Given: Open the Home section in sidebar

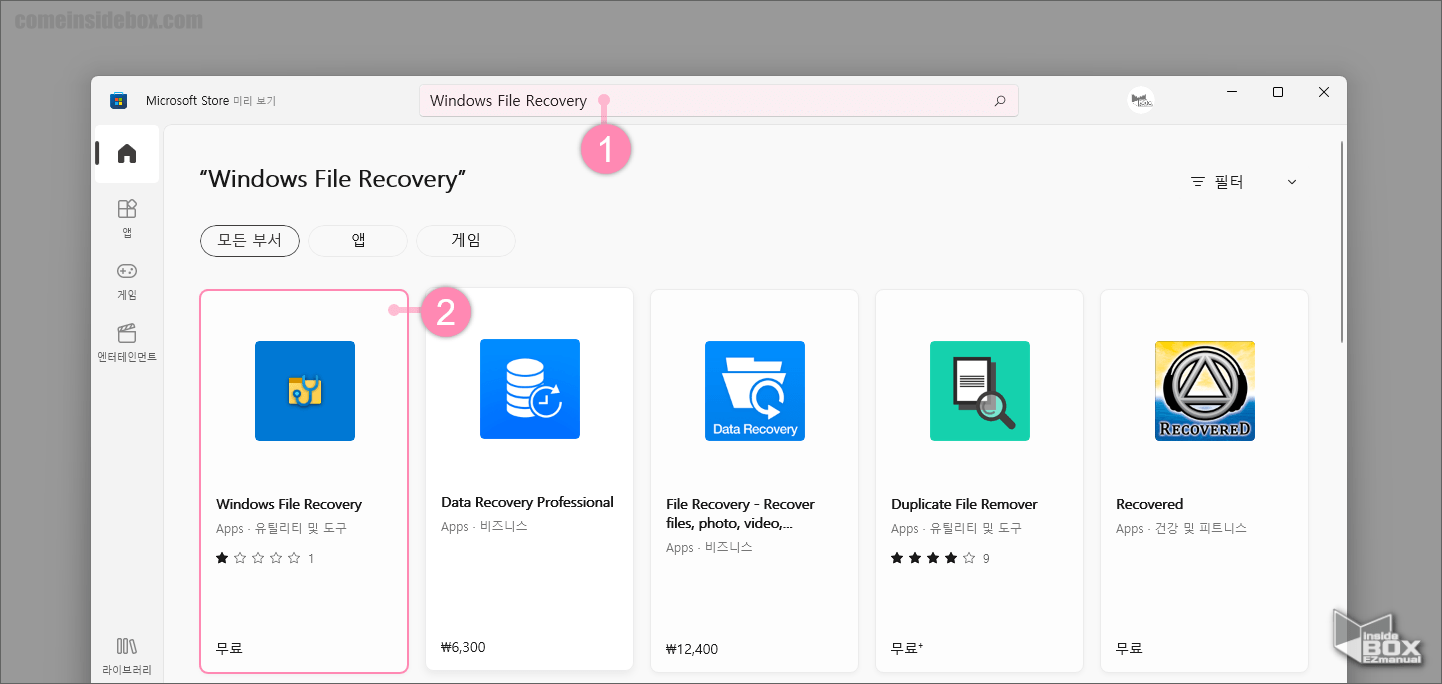Looking at the screenshot, I should pos(127,154).
